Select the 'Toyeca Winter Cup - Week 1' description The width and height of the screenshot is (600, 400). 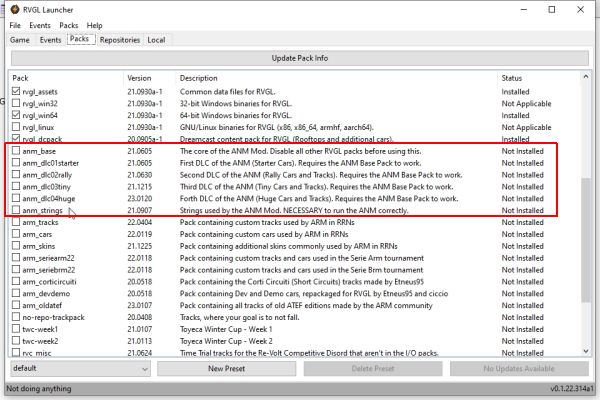[x=226, y=329]
